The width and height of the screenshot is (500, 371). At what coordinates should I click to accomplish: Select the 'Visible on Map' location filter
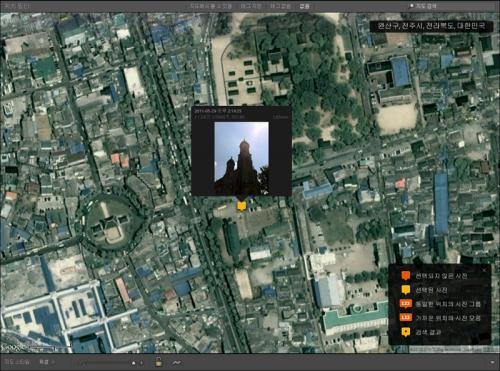211,6
